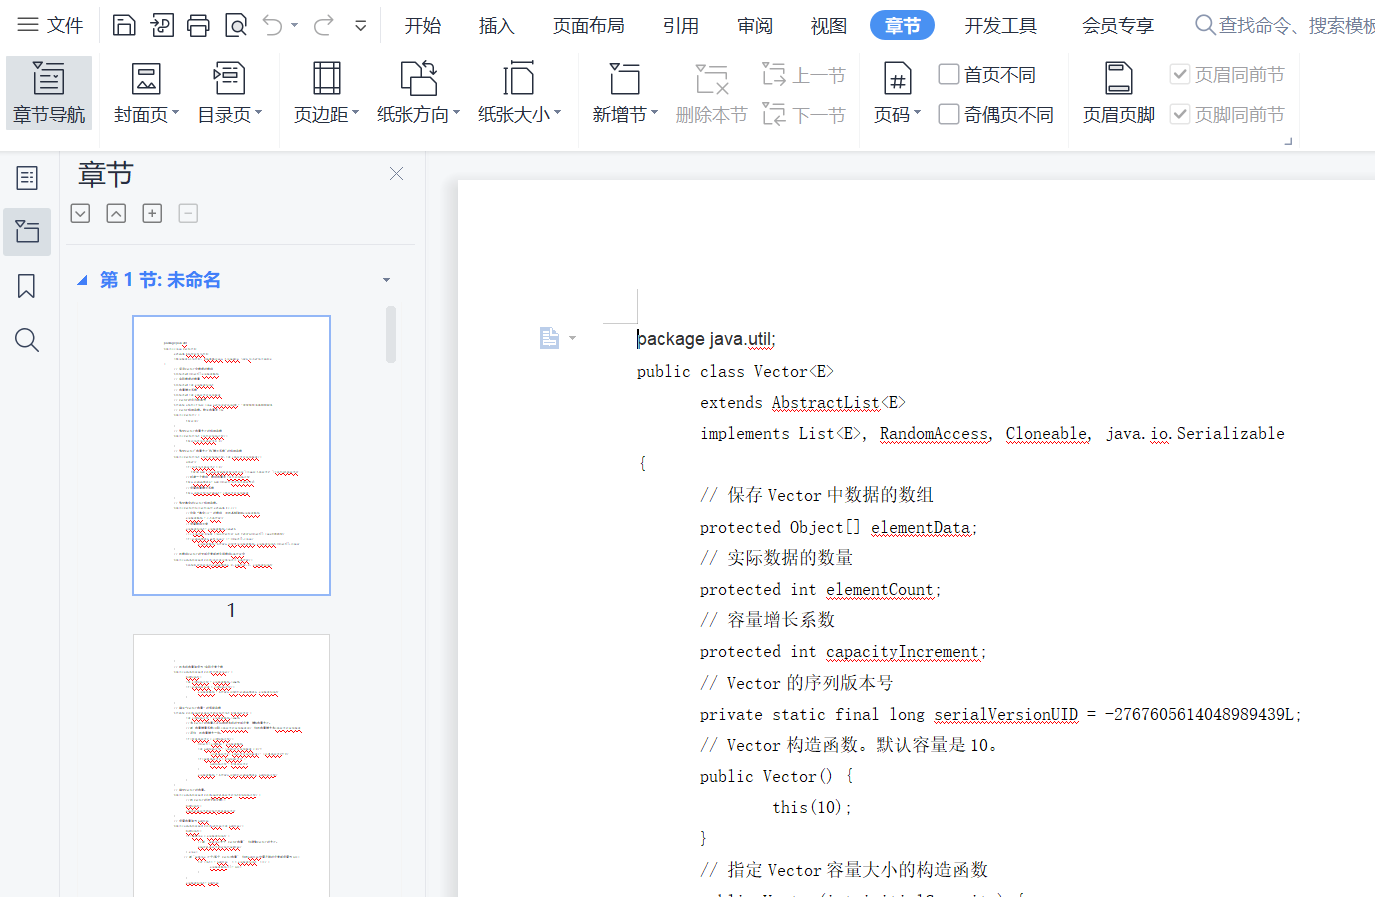1375x897 pixels.
Task: Open the 开发工具 tab
Action: [1001, 25]
